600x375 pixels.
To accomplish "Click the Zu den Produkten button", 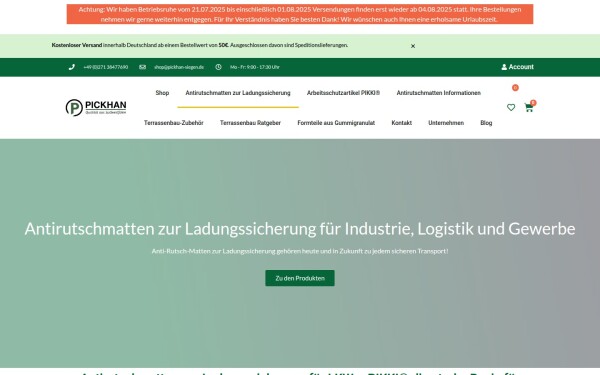I will pyautogui.click(x=300, y=278).
